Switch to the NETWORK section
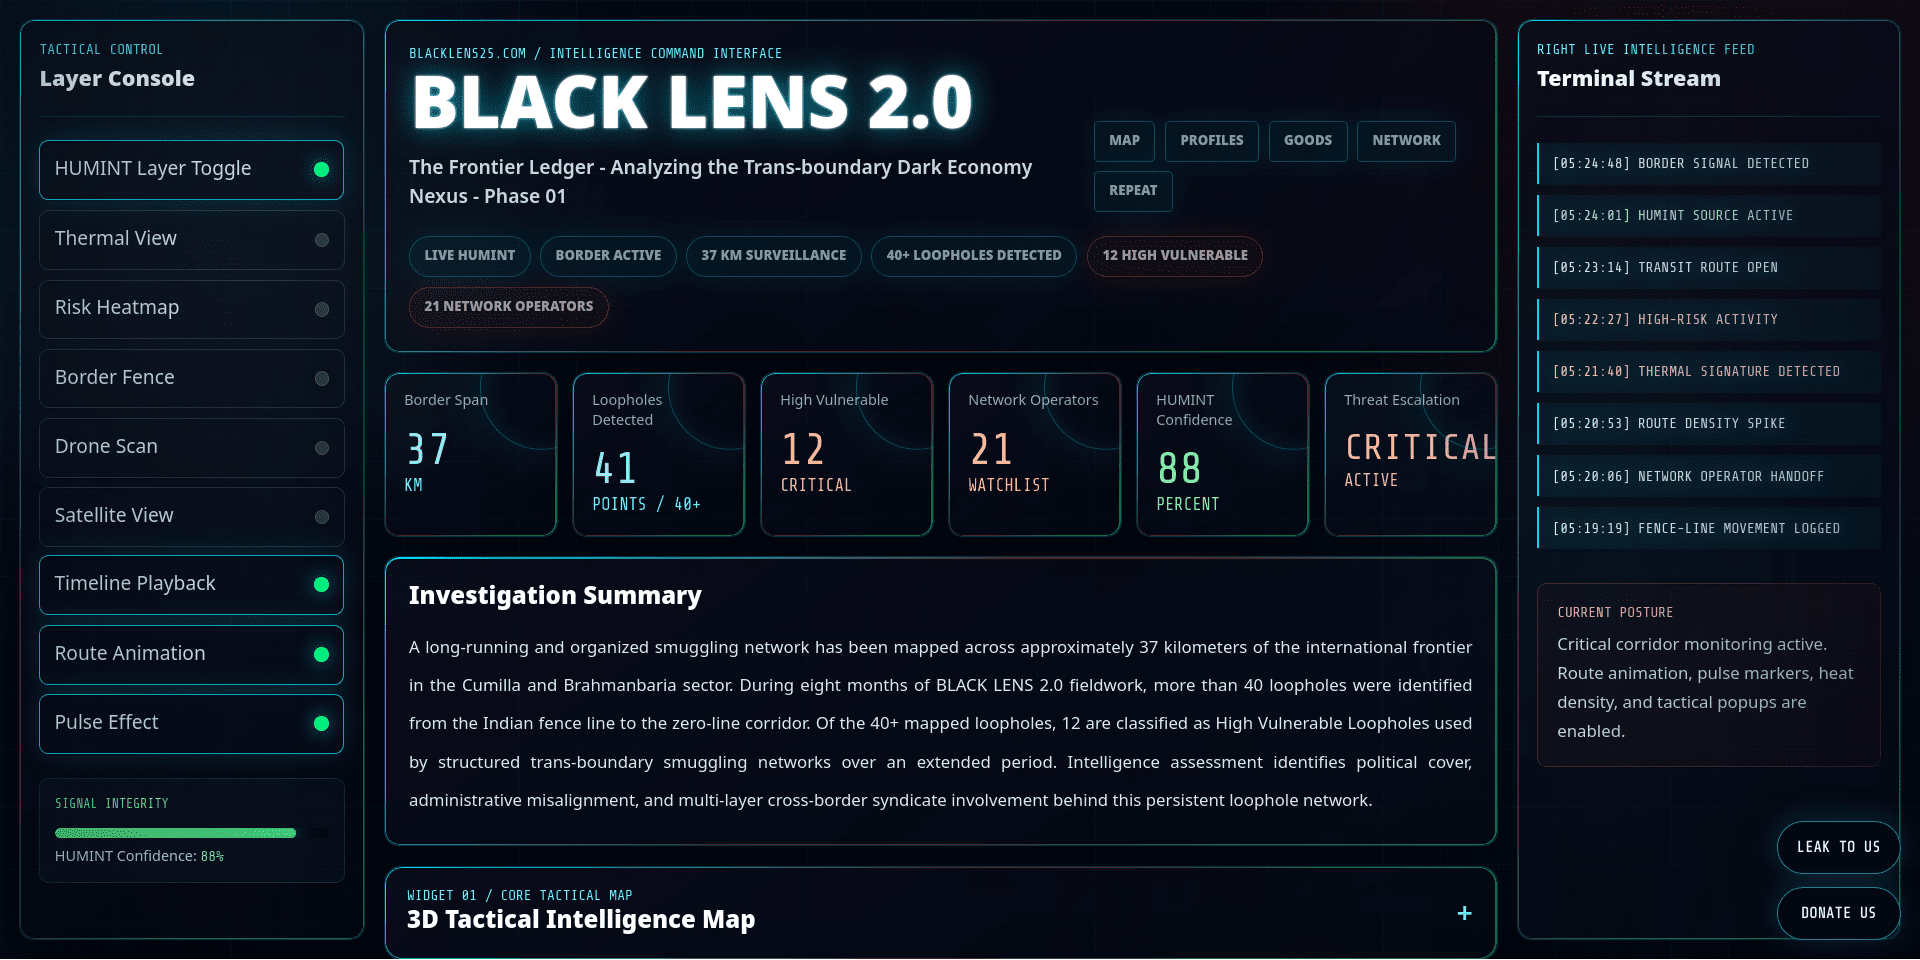This screenshot has height=960, width=1920. [x=1406, y=141]
